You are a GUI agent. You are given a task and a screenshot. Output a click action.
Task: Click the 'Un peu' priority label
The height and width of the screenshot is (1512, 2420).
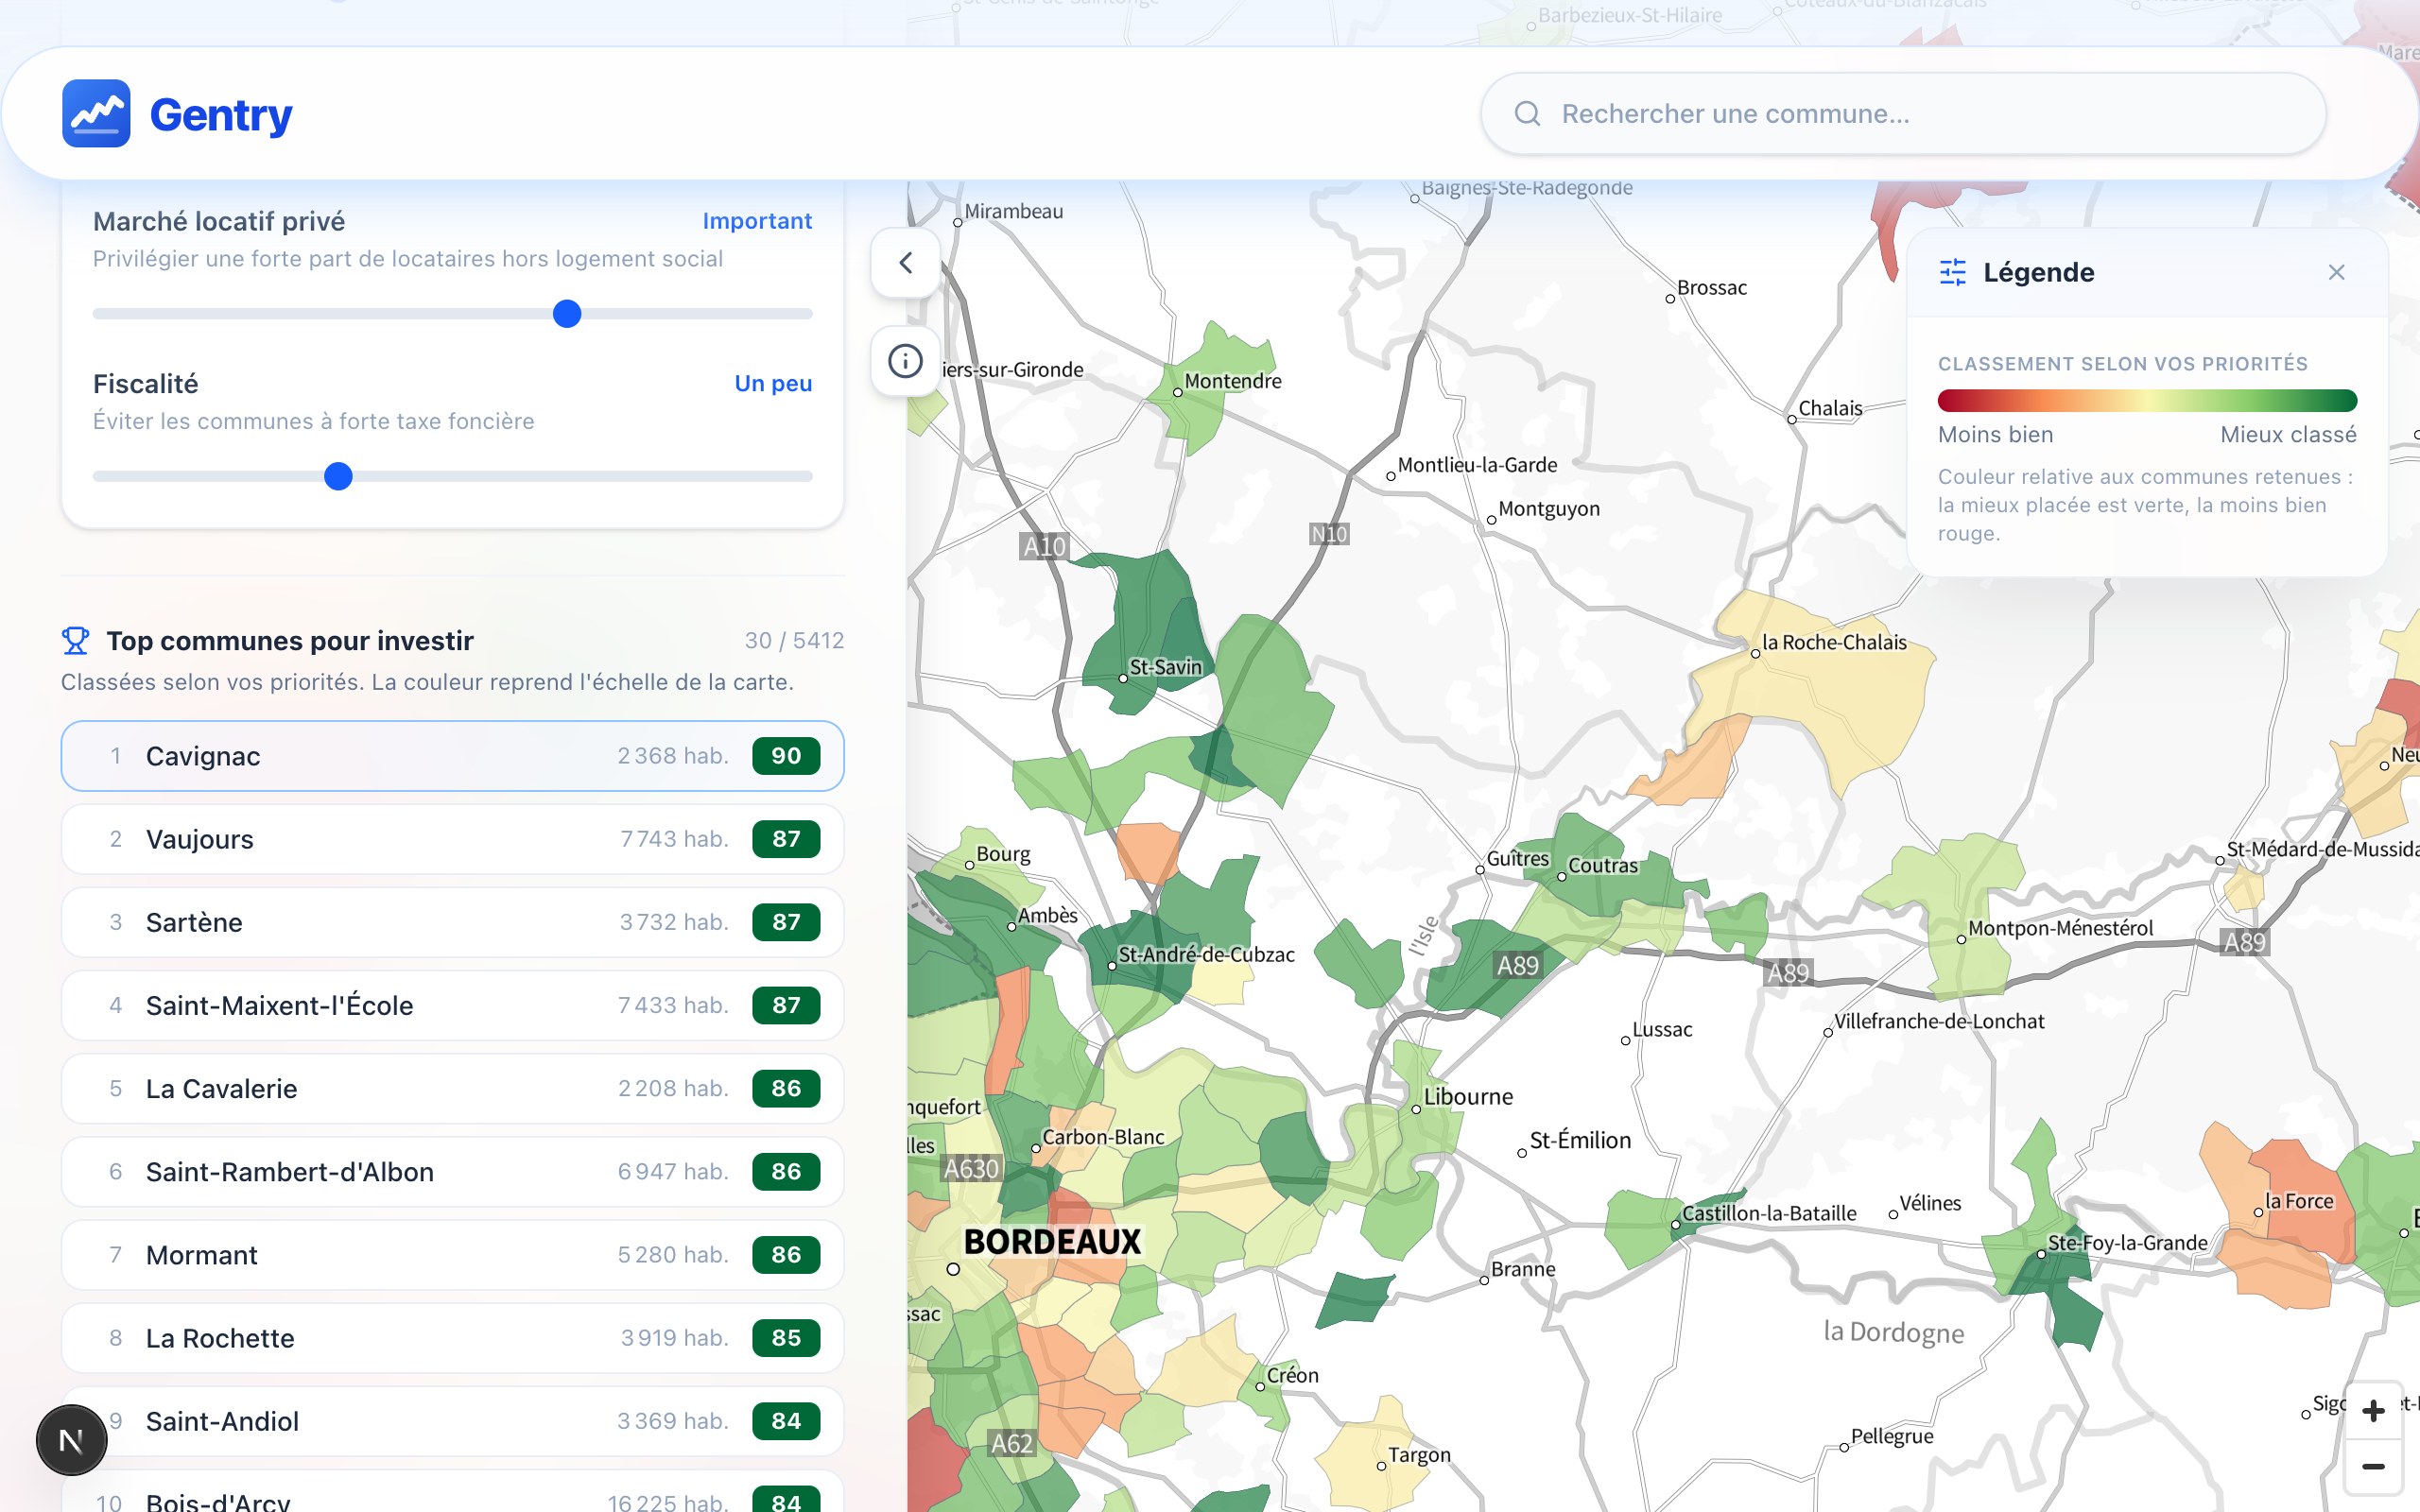click(x=773, y=384)
